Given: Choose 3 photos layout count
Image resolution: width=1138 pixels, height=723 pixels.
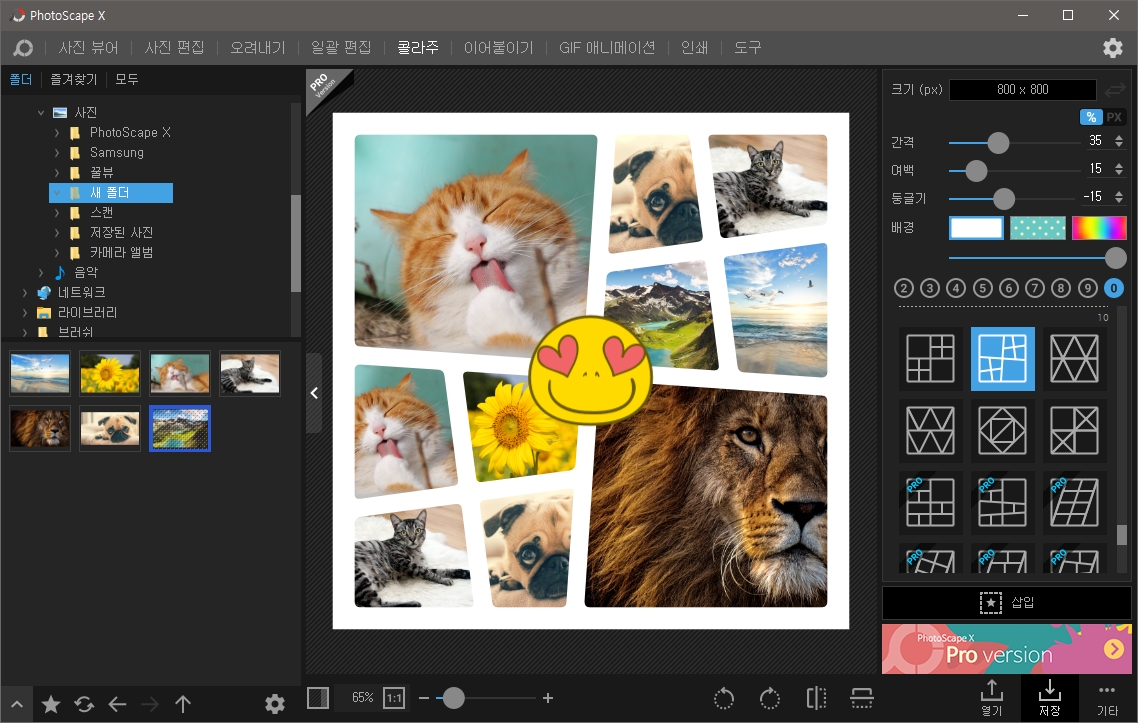Looking at the screenshot, I should (930, 288).
